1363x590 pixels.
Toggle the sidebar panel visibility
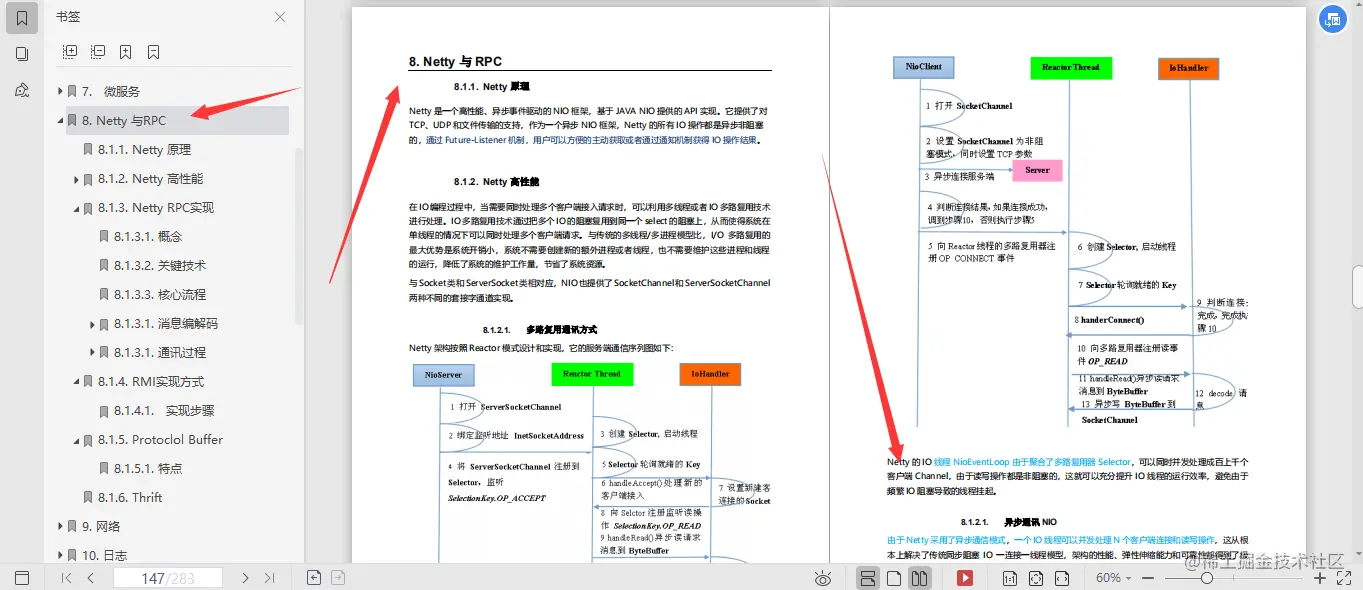coord(22,578)
